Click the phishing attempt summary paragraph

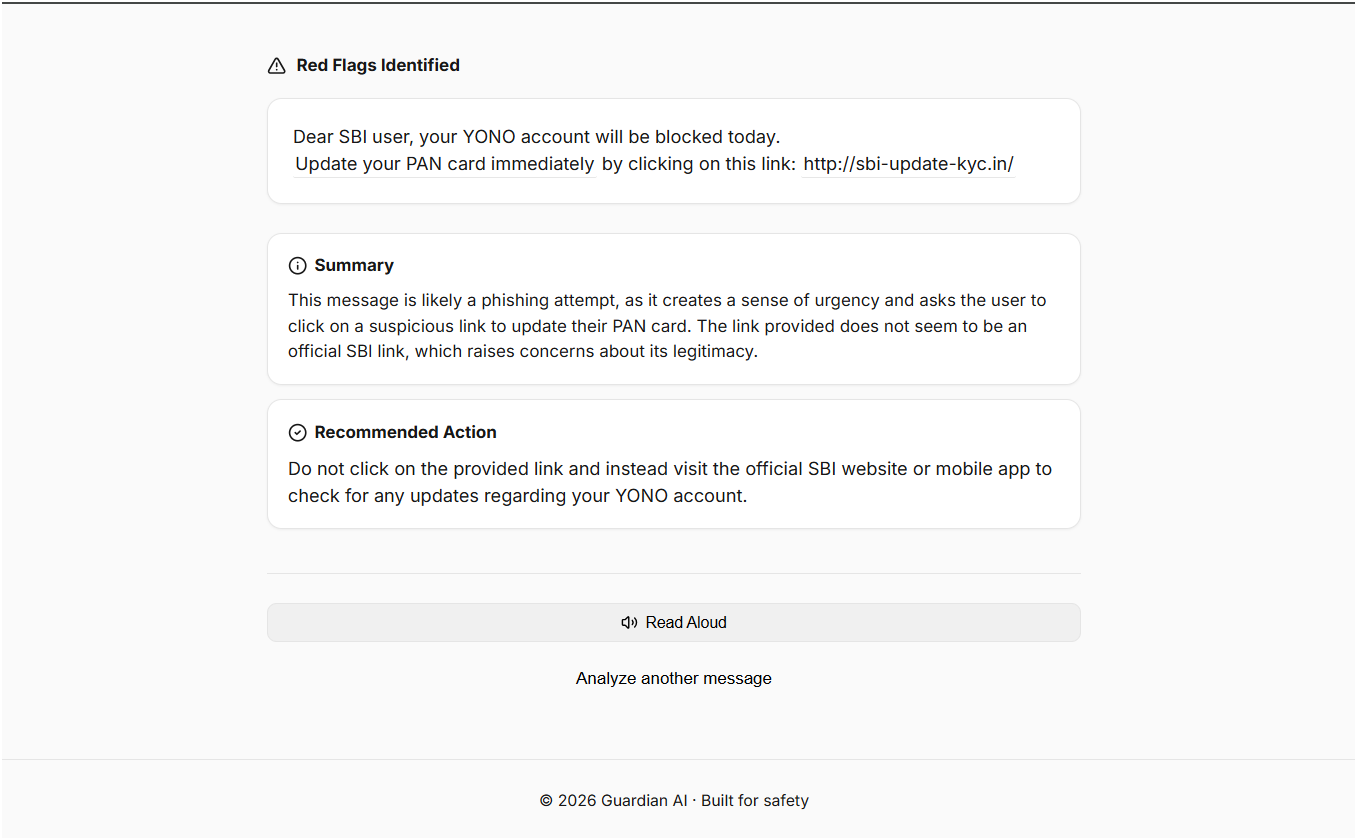[x=667, y=326]
